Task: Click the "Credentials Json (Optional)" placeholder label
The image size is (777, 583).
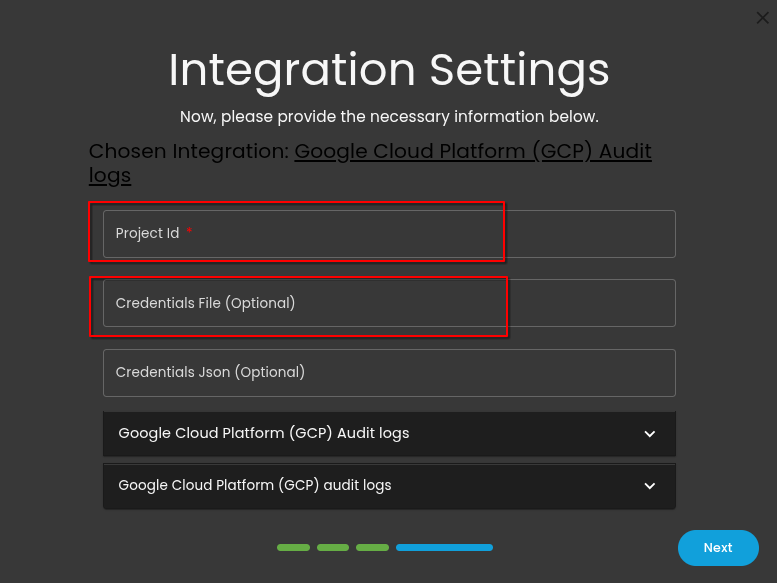Action: [x=210, y=372]
